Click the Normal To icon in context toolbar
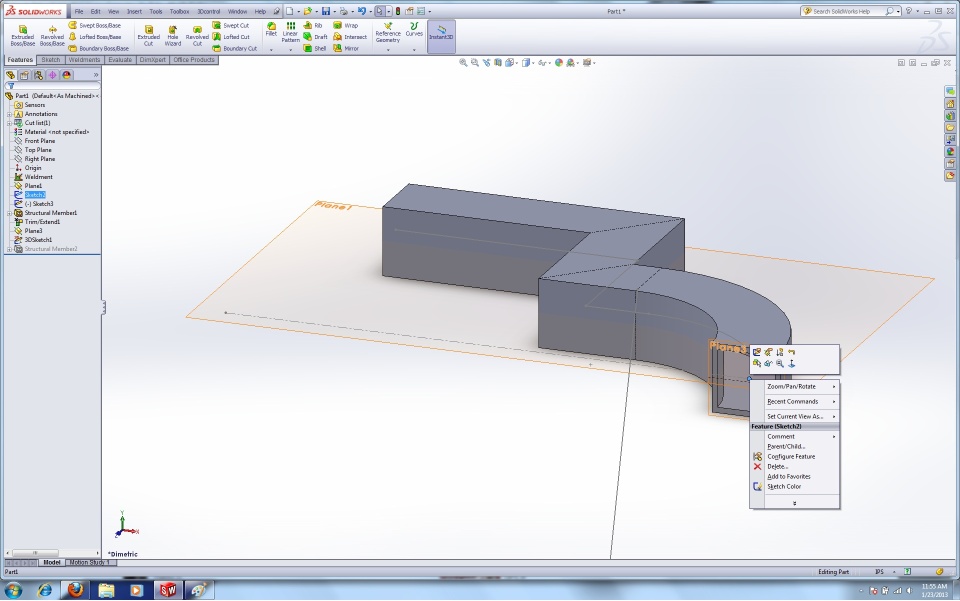This screenshot has width=960, height=601. 792,364
